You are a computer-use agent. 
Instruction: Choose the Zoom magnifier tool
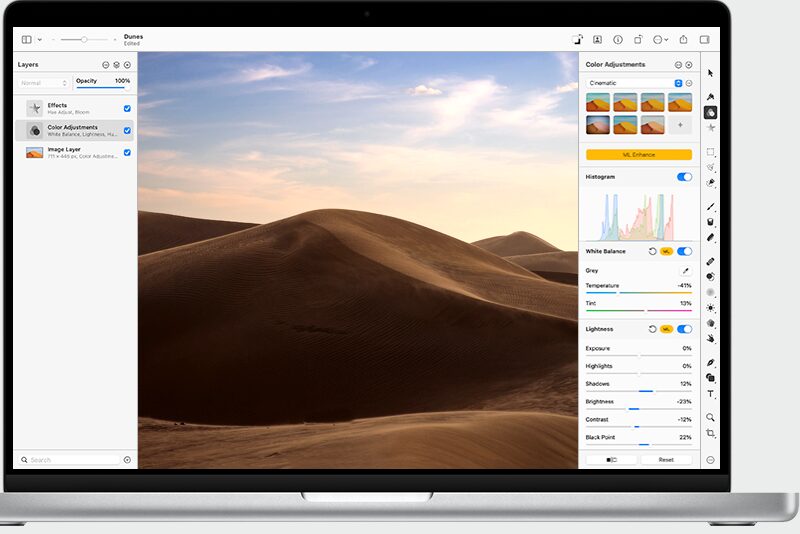pos(710,417)
